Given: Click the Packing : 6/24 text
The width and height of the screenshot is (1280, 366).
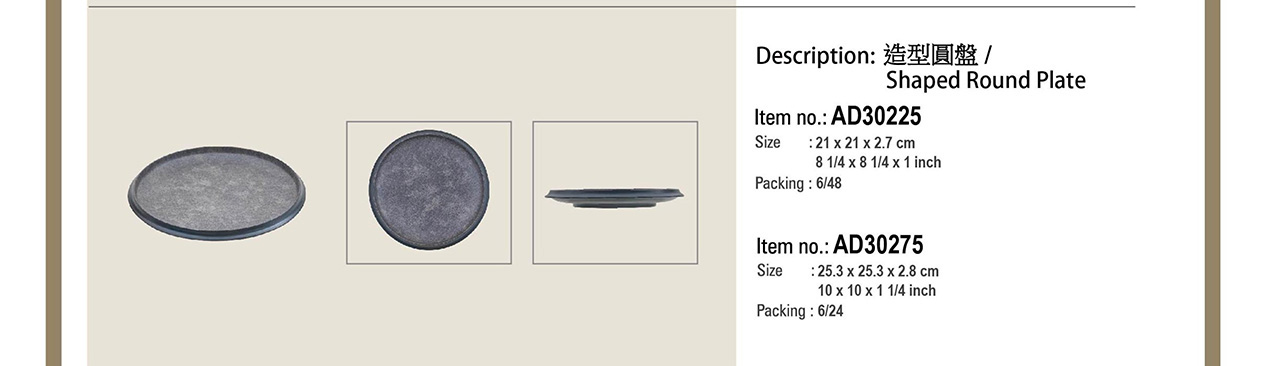Looking at the screenshot, I should click(x=800, y=311).
